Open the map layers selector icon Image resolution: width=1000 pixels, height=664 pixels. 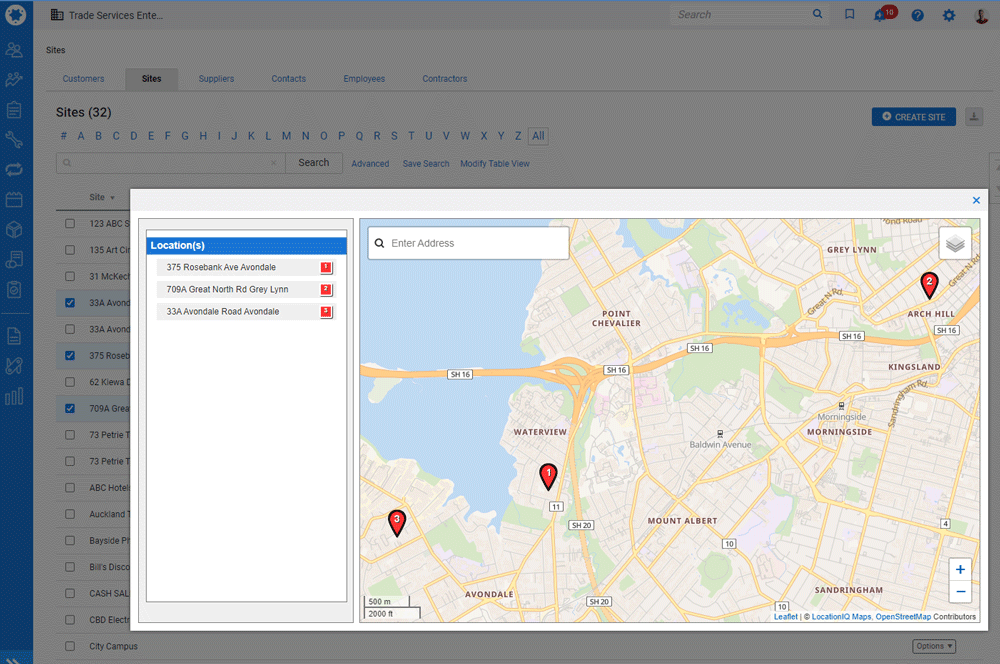(955, 243)
